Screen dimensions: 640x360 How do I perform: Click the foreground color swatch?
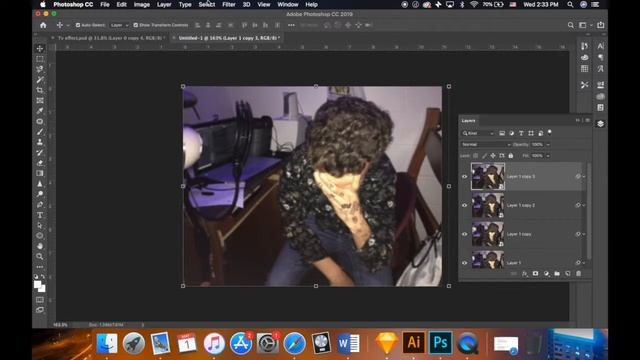37,284
